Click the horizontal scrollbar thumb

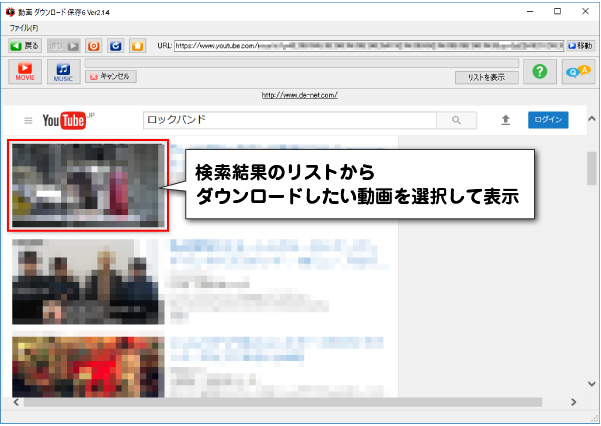(283, 402)
